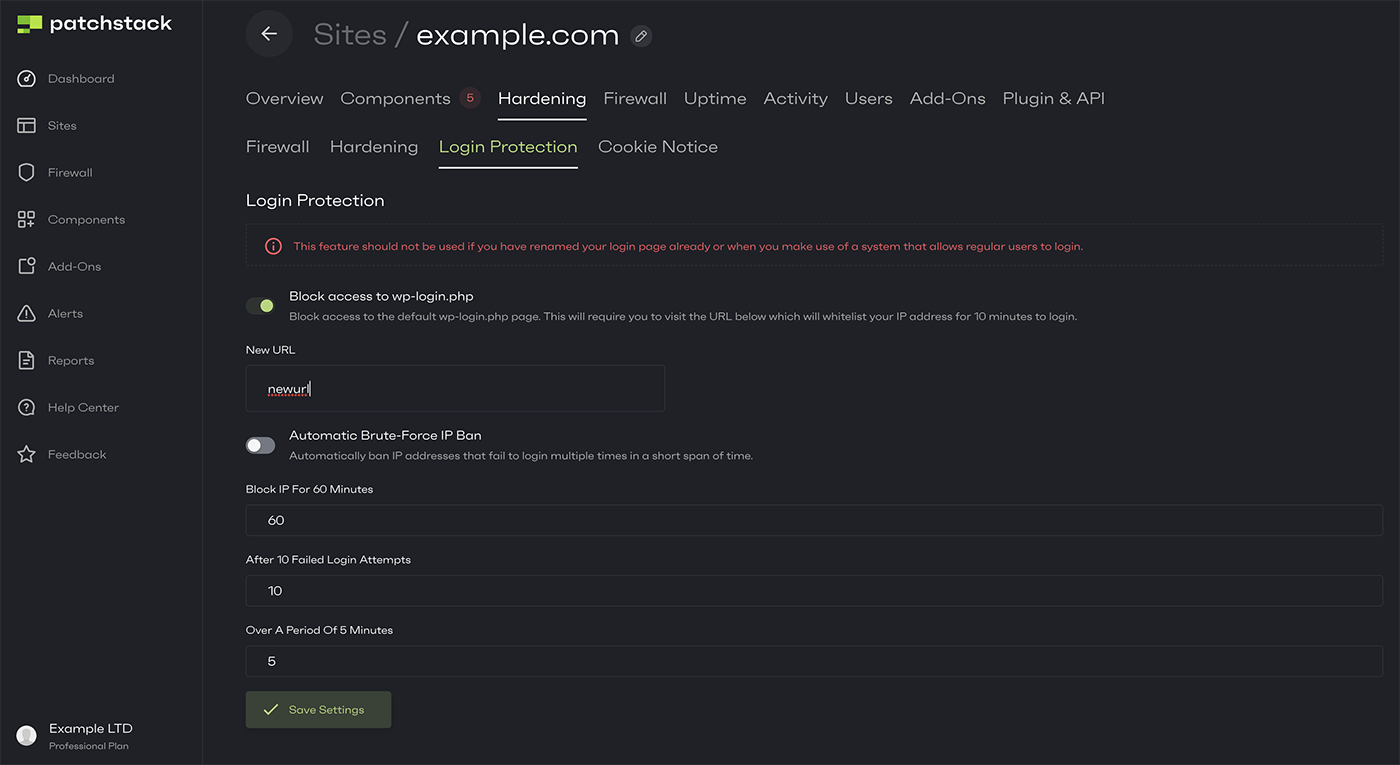Switch to the Overview tab
The height and width of the screenshot is (765, 1400).
tap(284, 98)
